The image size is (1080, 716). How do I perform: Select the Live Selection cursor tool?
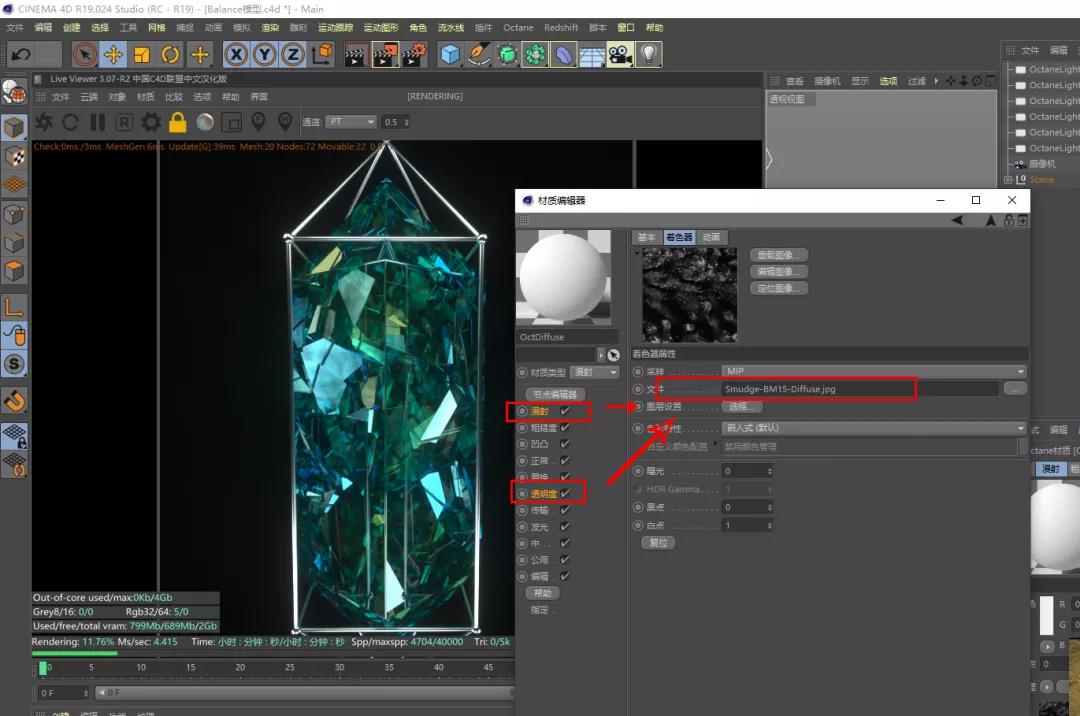coord(85,54)
